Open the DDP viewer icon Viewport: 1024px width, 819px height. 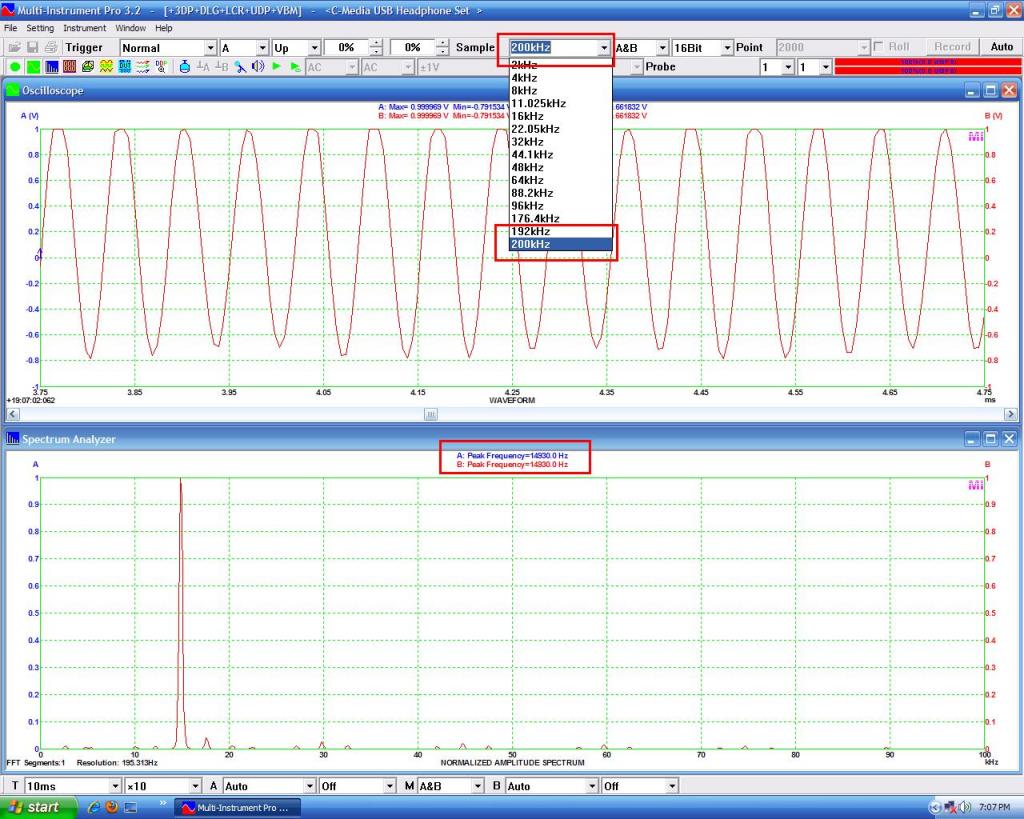tap(161, 67)
